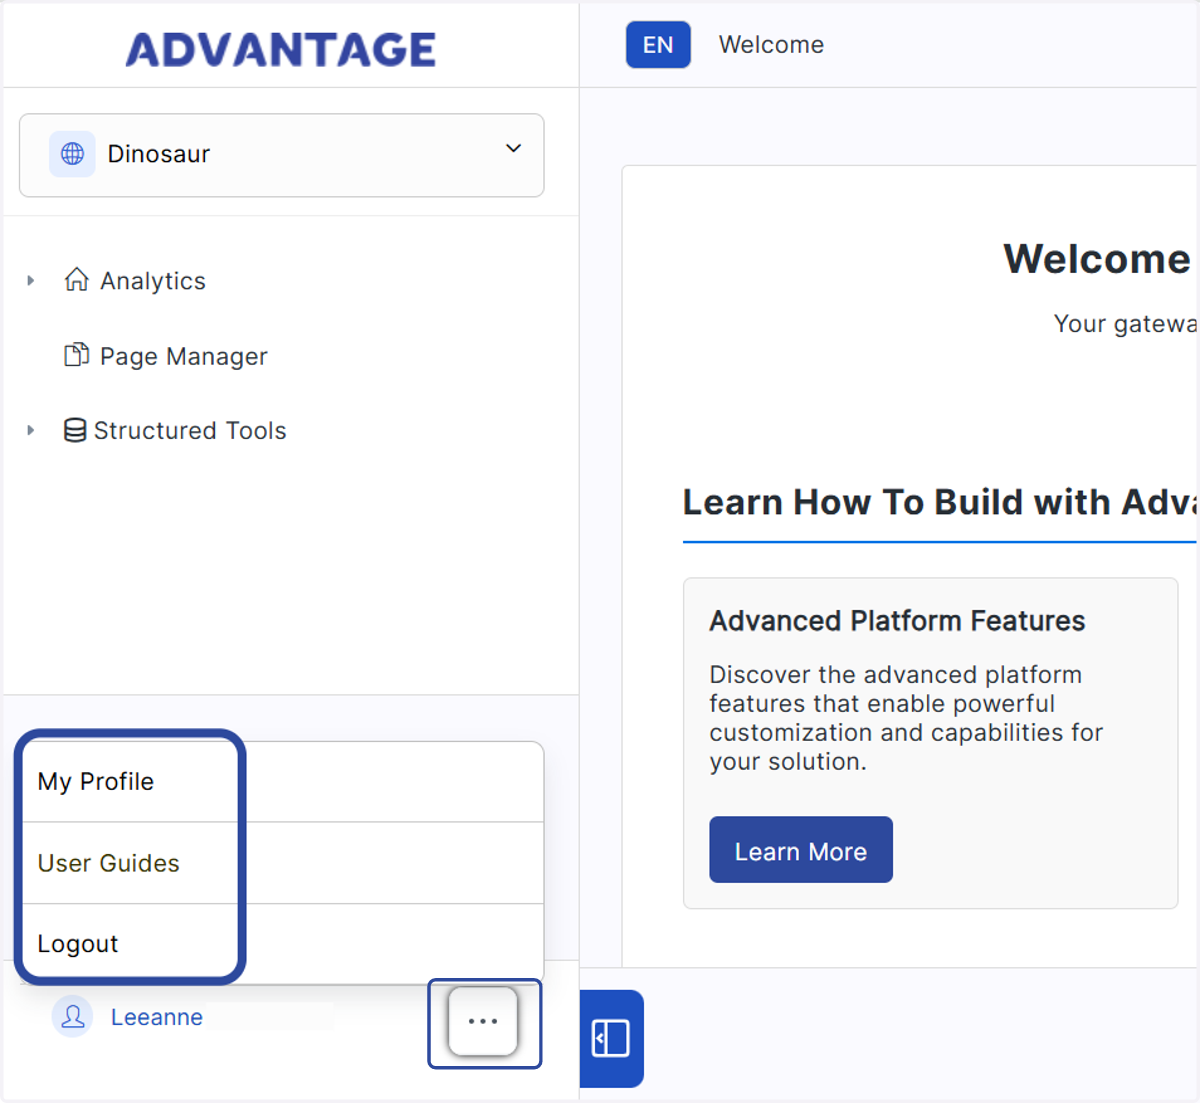Click the Learn How To Build heading

[x=939, y=502]
